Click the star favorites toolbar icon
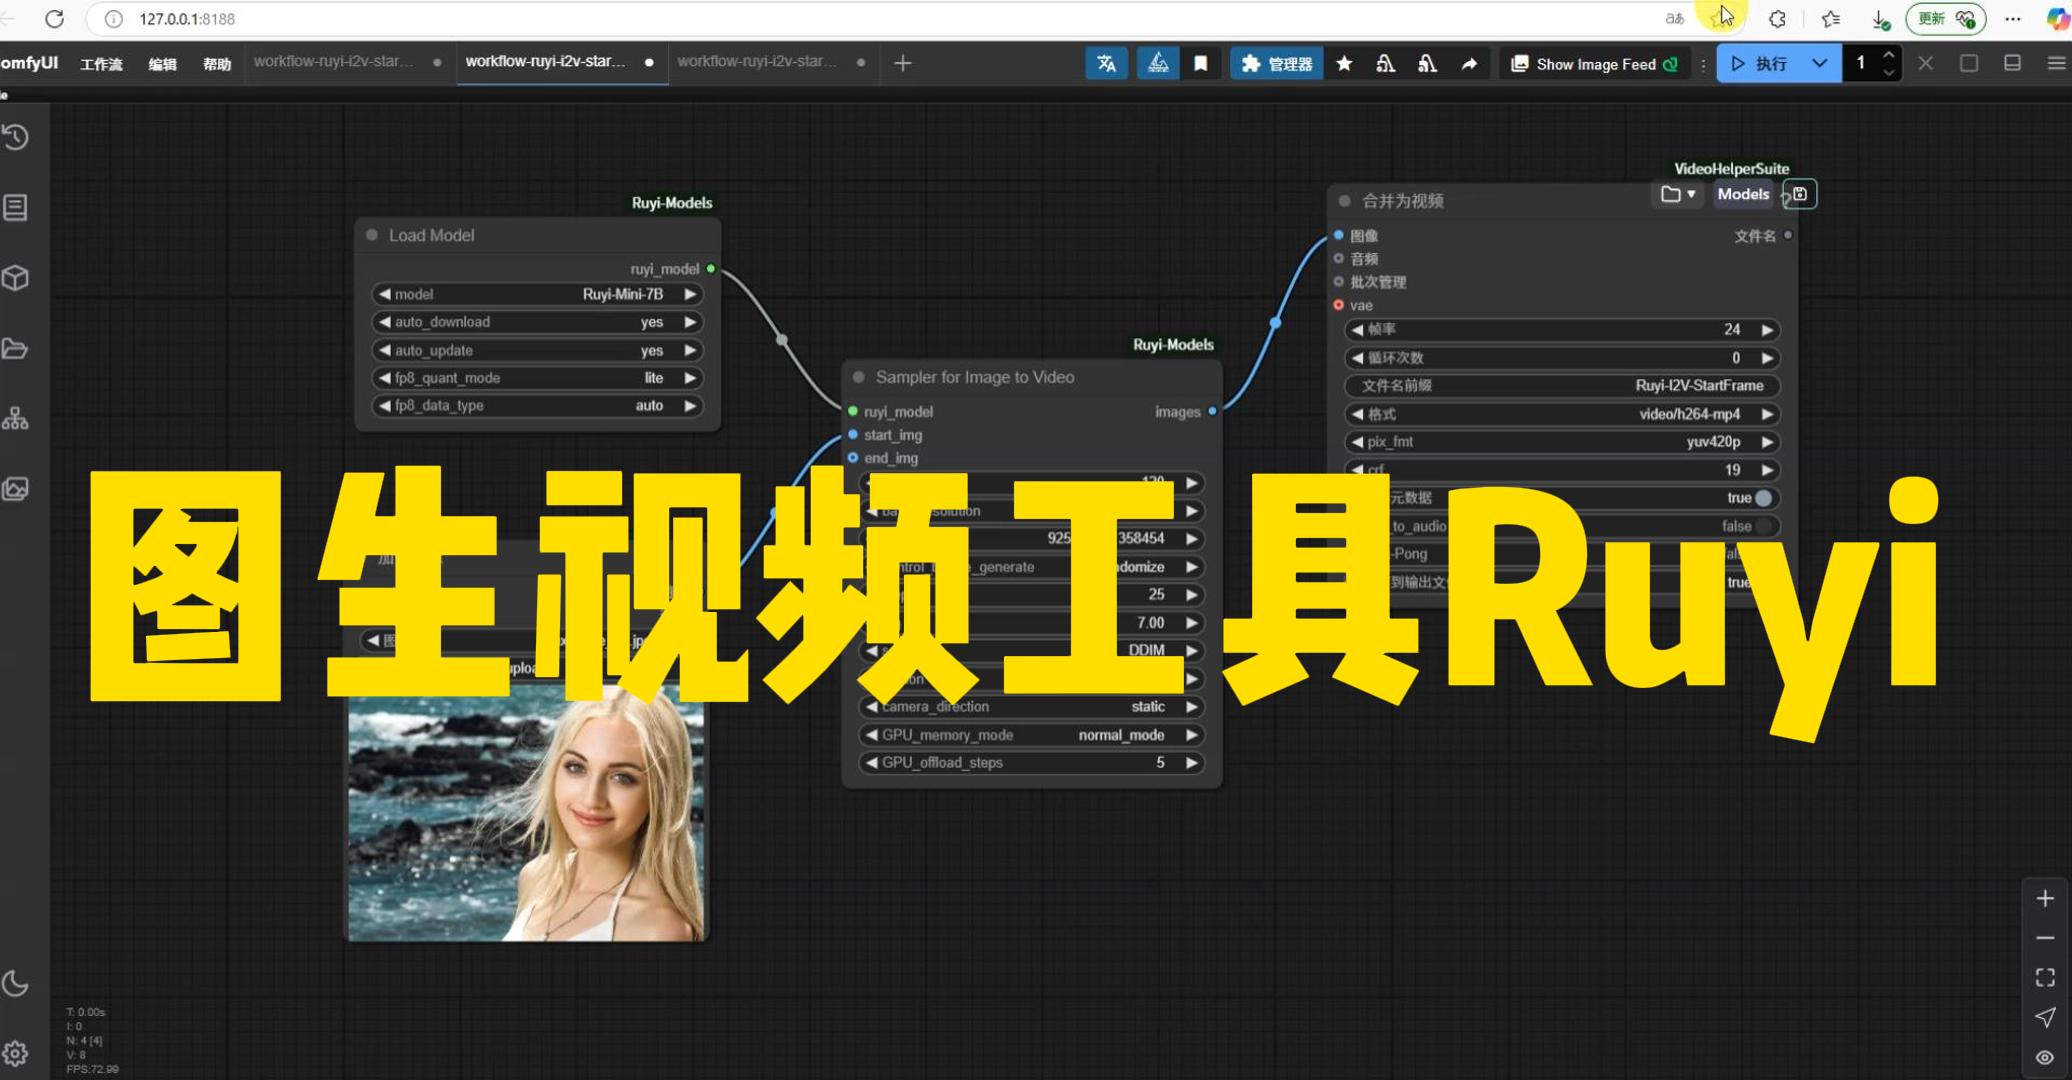The image size is (2072, 1080). point(1344,63)
